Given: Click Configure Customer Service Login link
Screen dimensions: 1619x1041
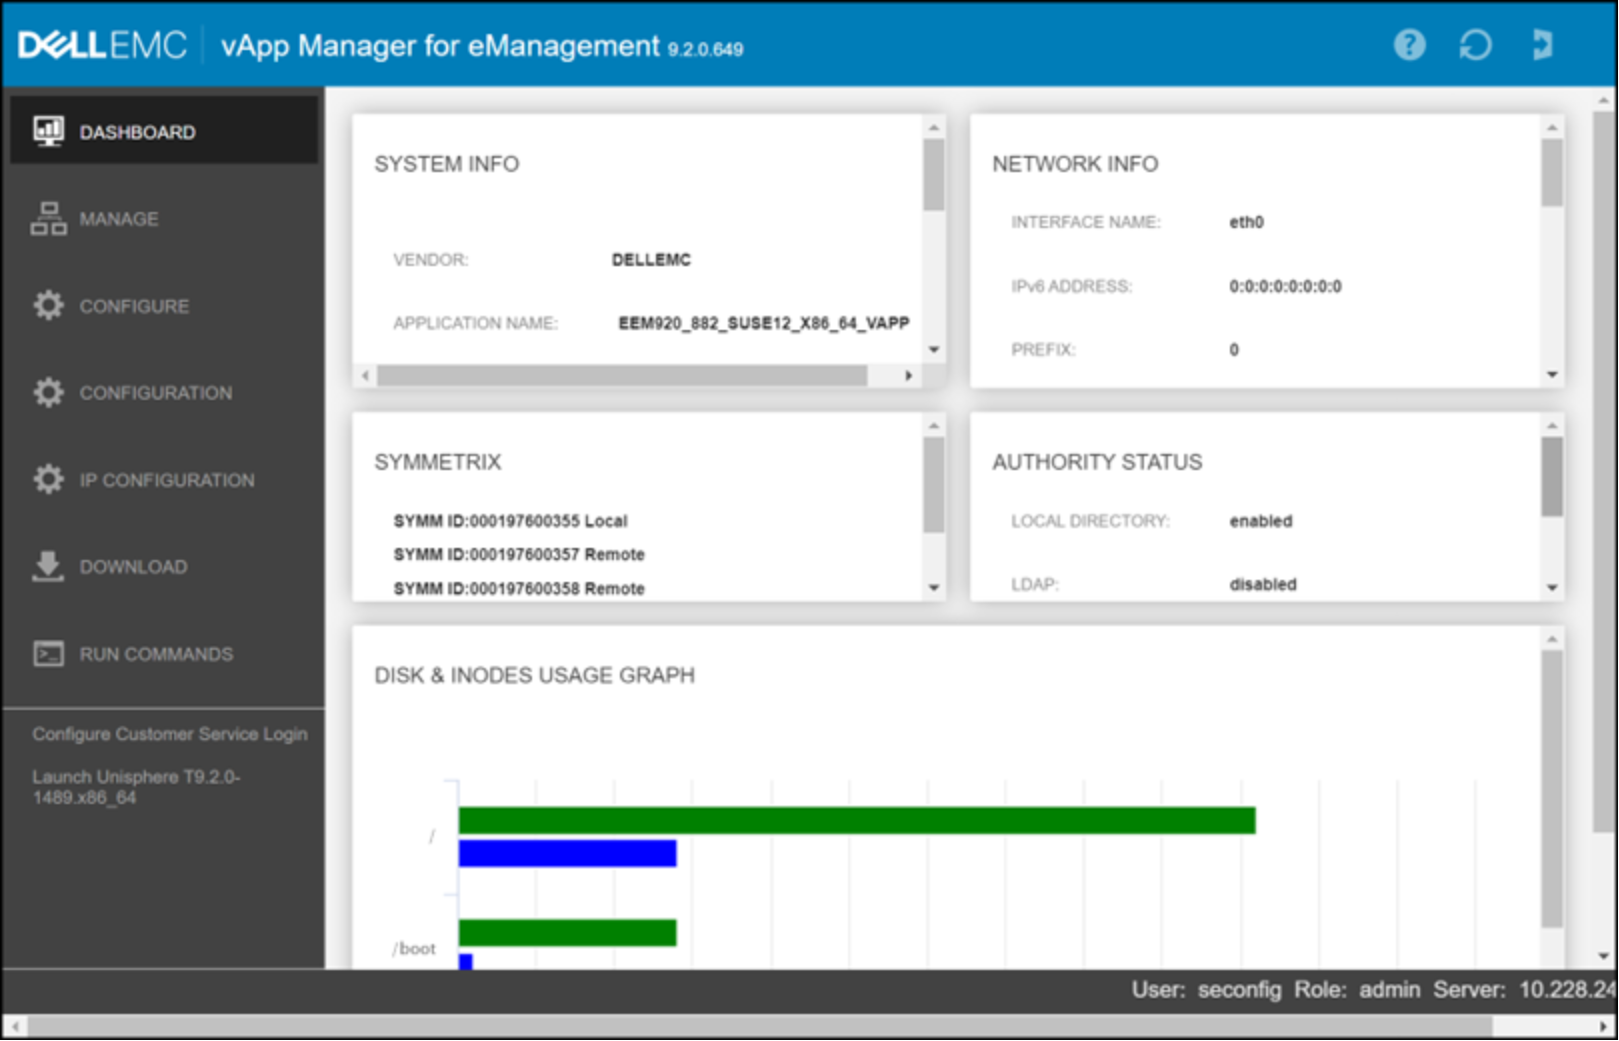Looking at the screenshot, I should tap(169, 734).
